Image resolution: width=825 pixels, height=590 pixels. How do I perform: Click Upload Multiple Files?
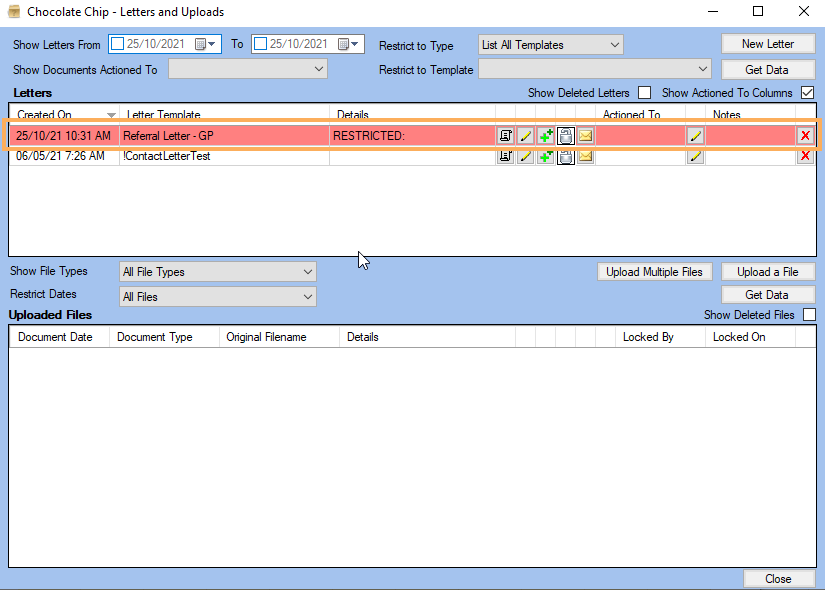[x=655, y=272]
